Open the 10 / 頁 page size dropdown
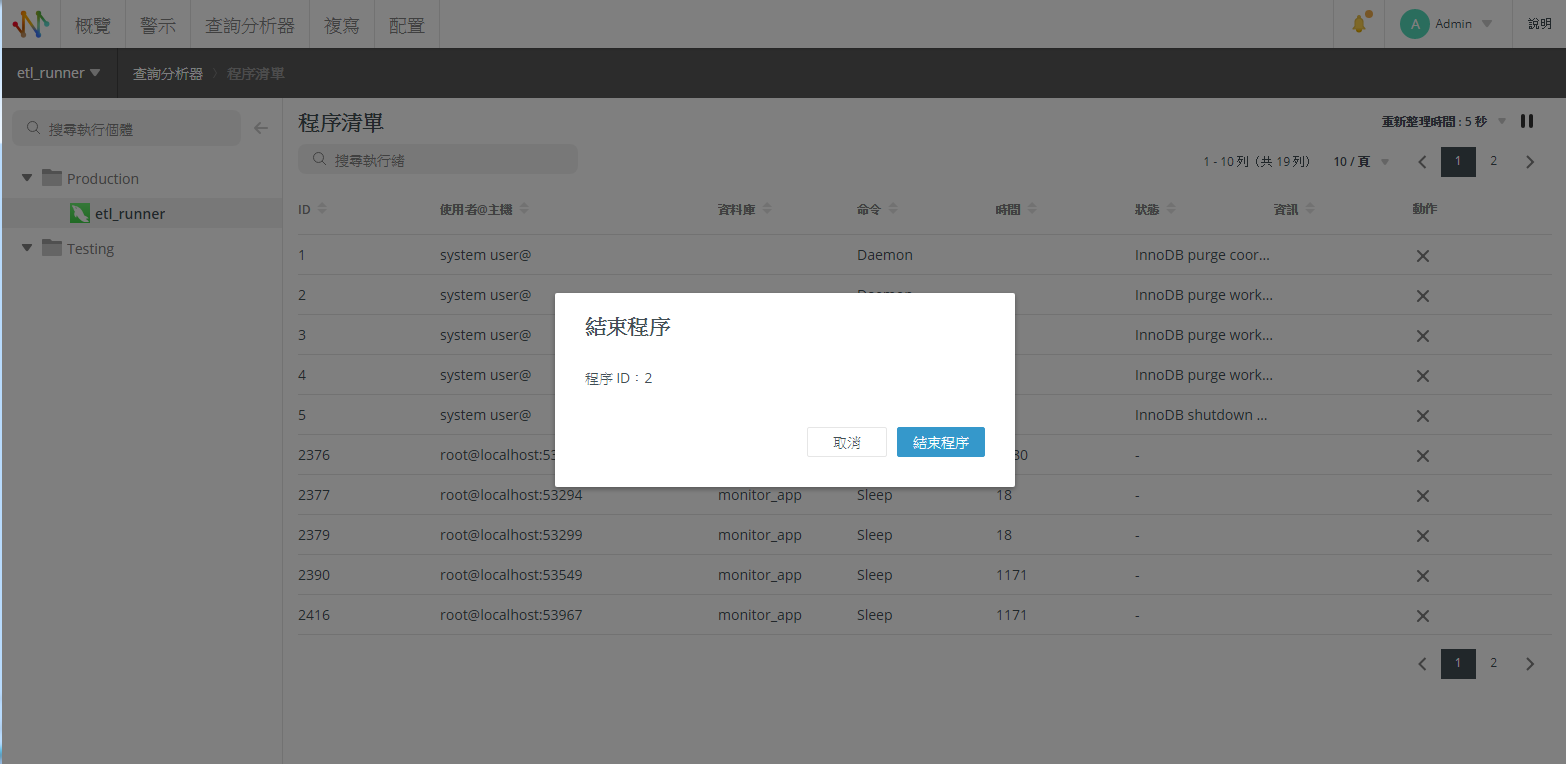 1361,162
